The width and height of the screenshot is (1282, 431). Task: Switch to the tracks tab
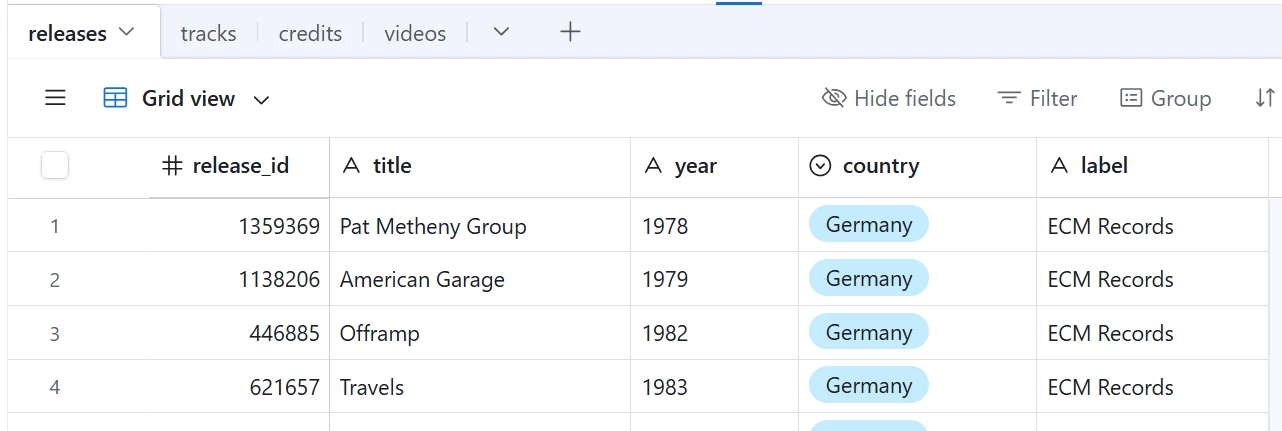[x=208, y=33]
